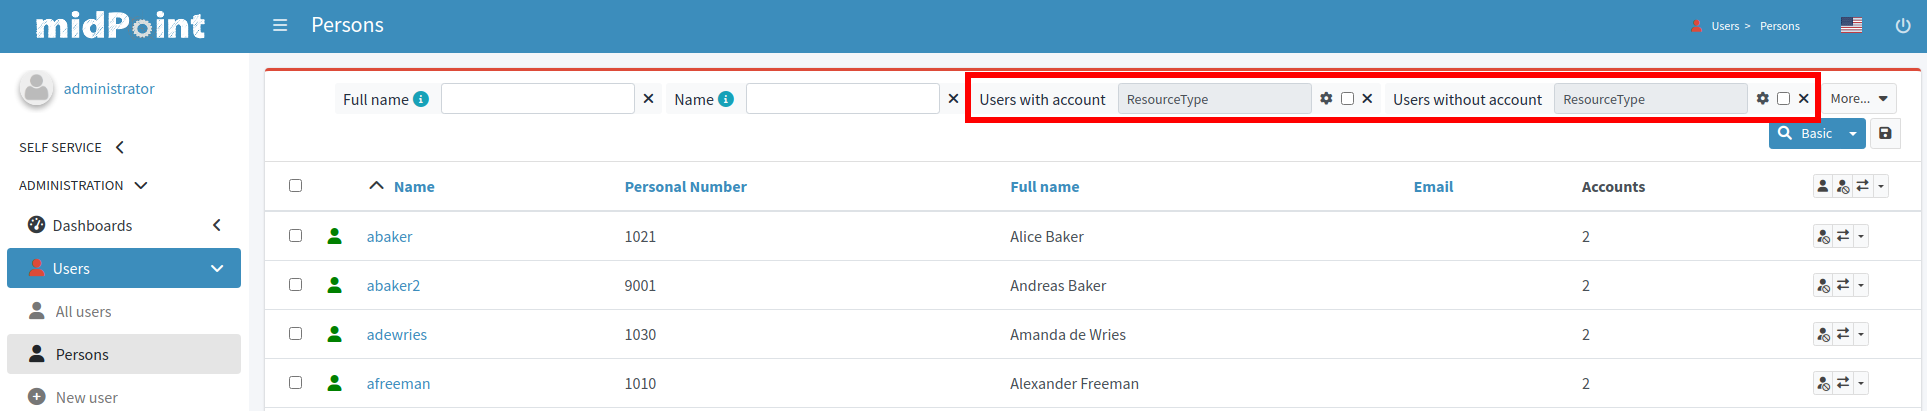Click the US flag language icon
This screenshot has height=411, width=1927.
pos(1851,26)
